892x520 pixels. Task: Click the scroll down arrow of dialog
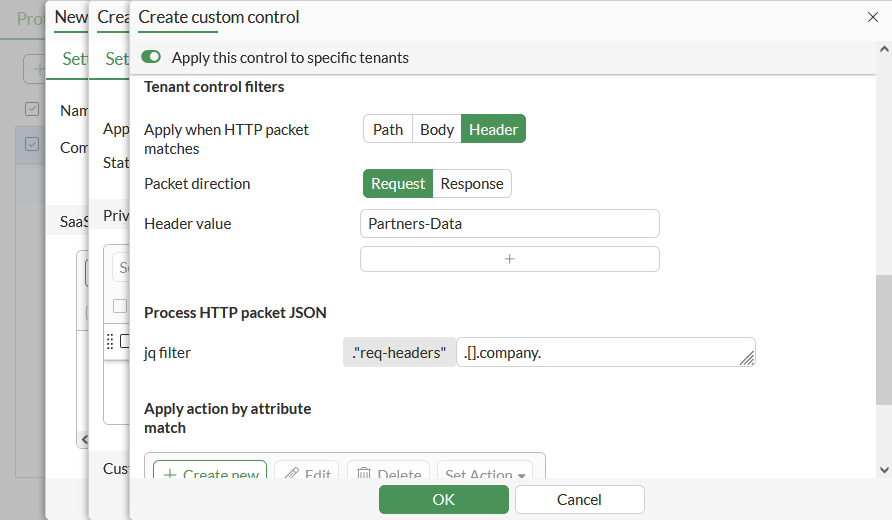884,469
